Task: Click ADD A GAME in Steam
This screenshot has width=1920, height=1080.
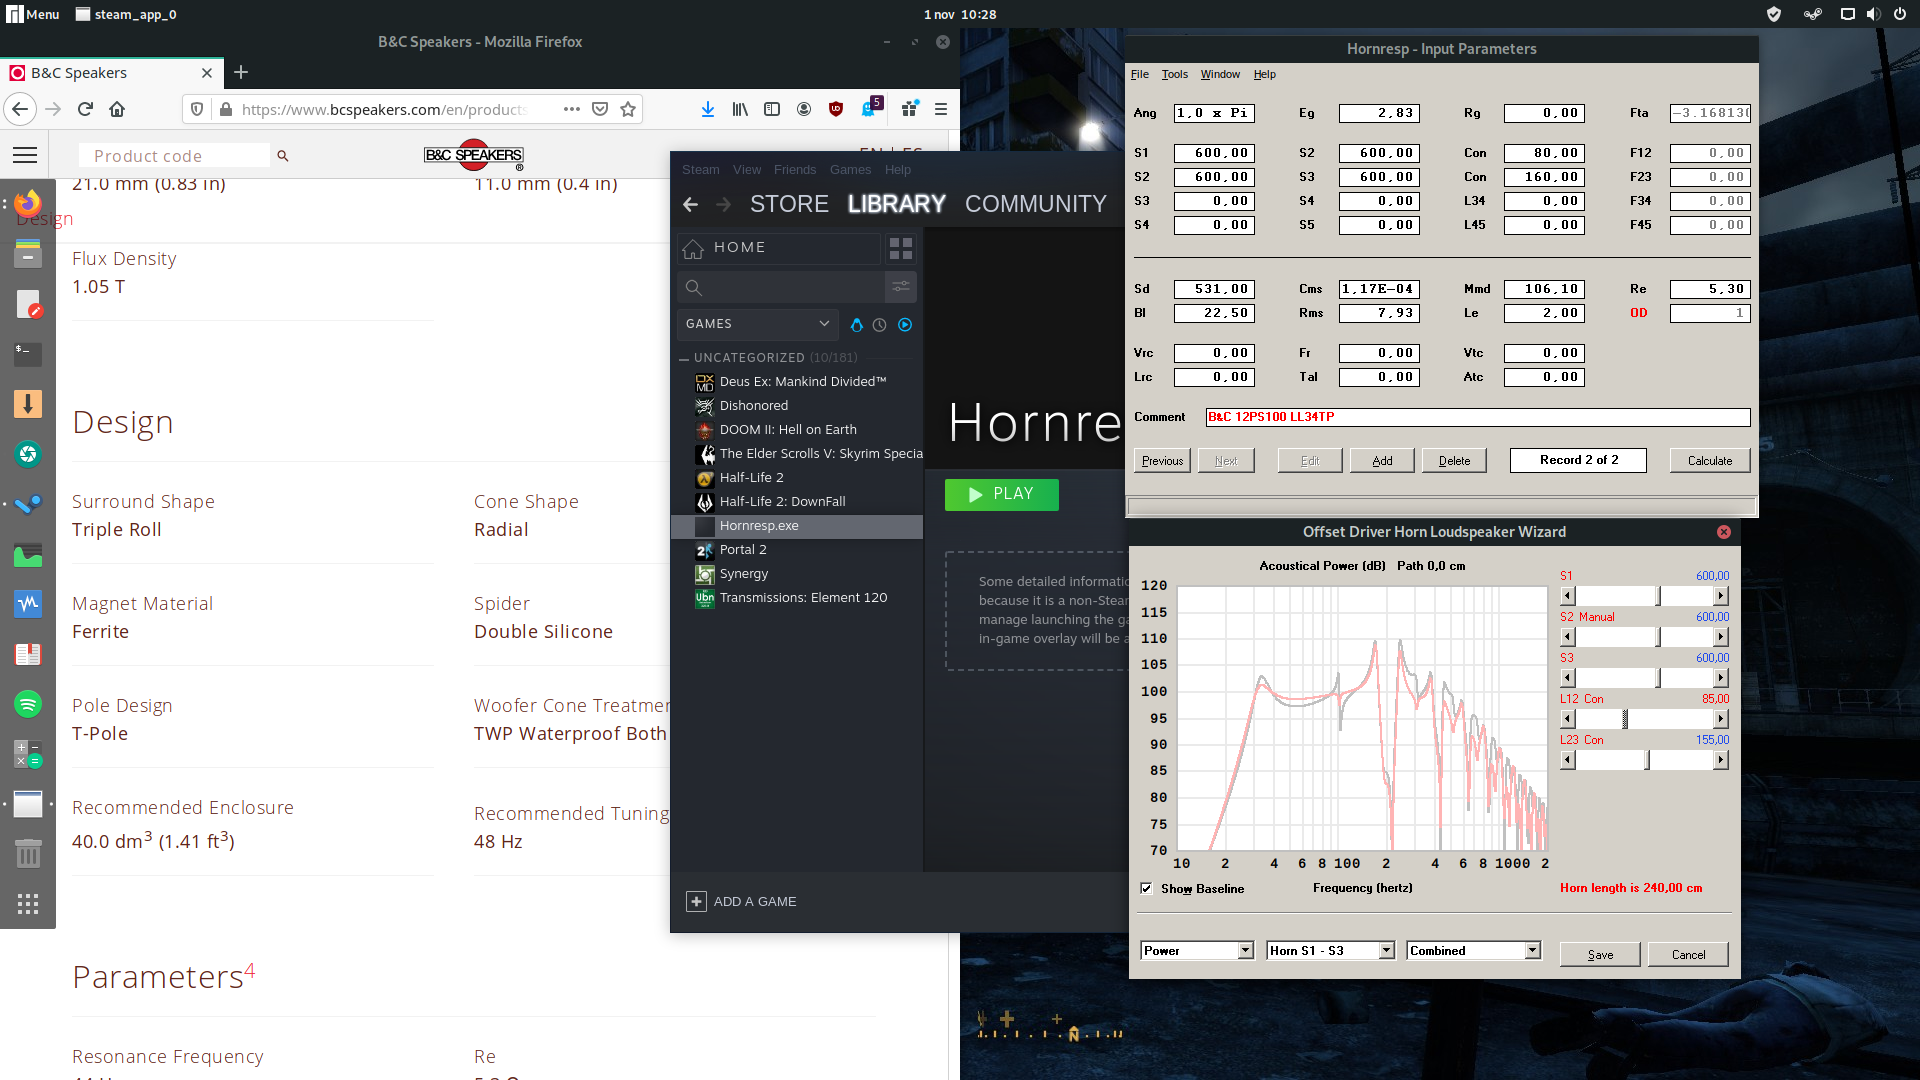Action: pyautogui.click(x=742, y=902)
